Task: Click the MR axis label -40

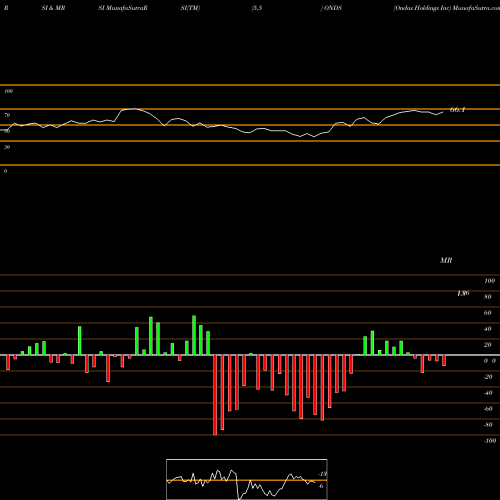Action: pyautogui.click(x=488, y=393)
